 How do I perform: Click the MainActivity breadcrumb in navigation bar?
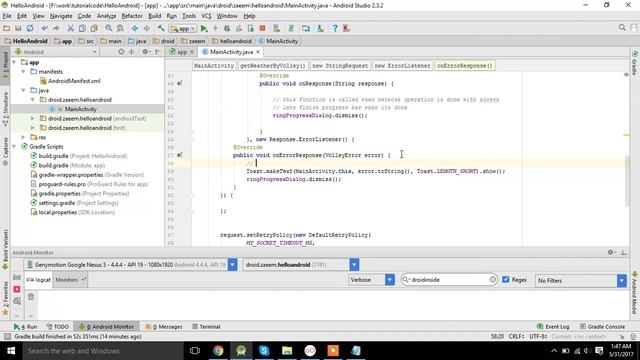tap(278, 41)
